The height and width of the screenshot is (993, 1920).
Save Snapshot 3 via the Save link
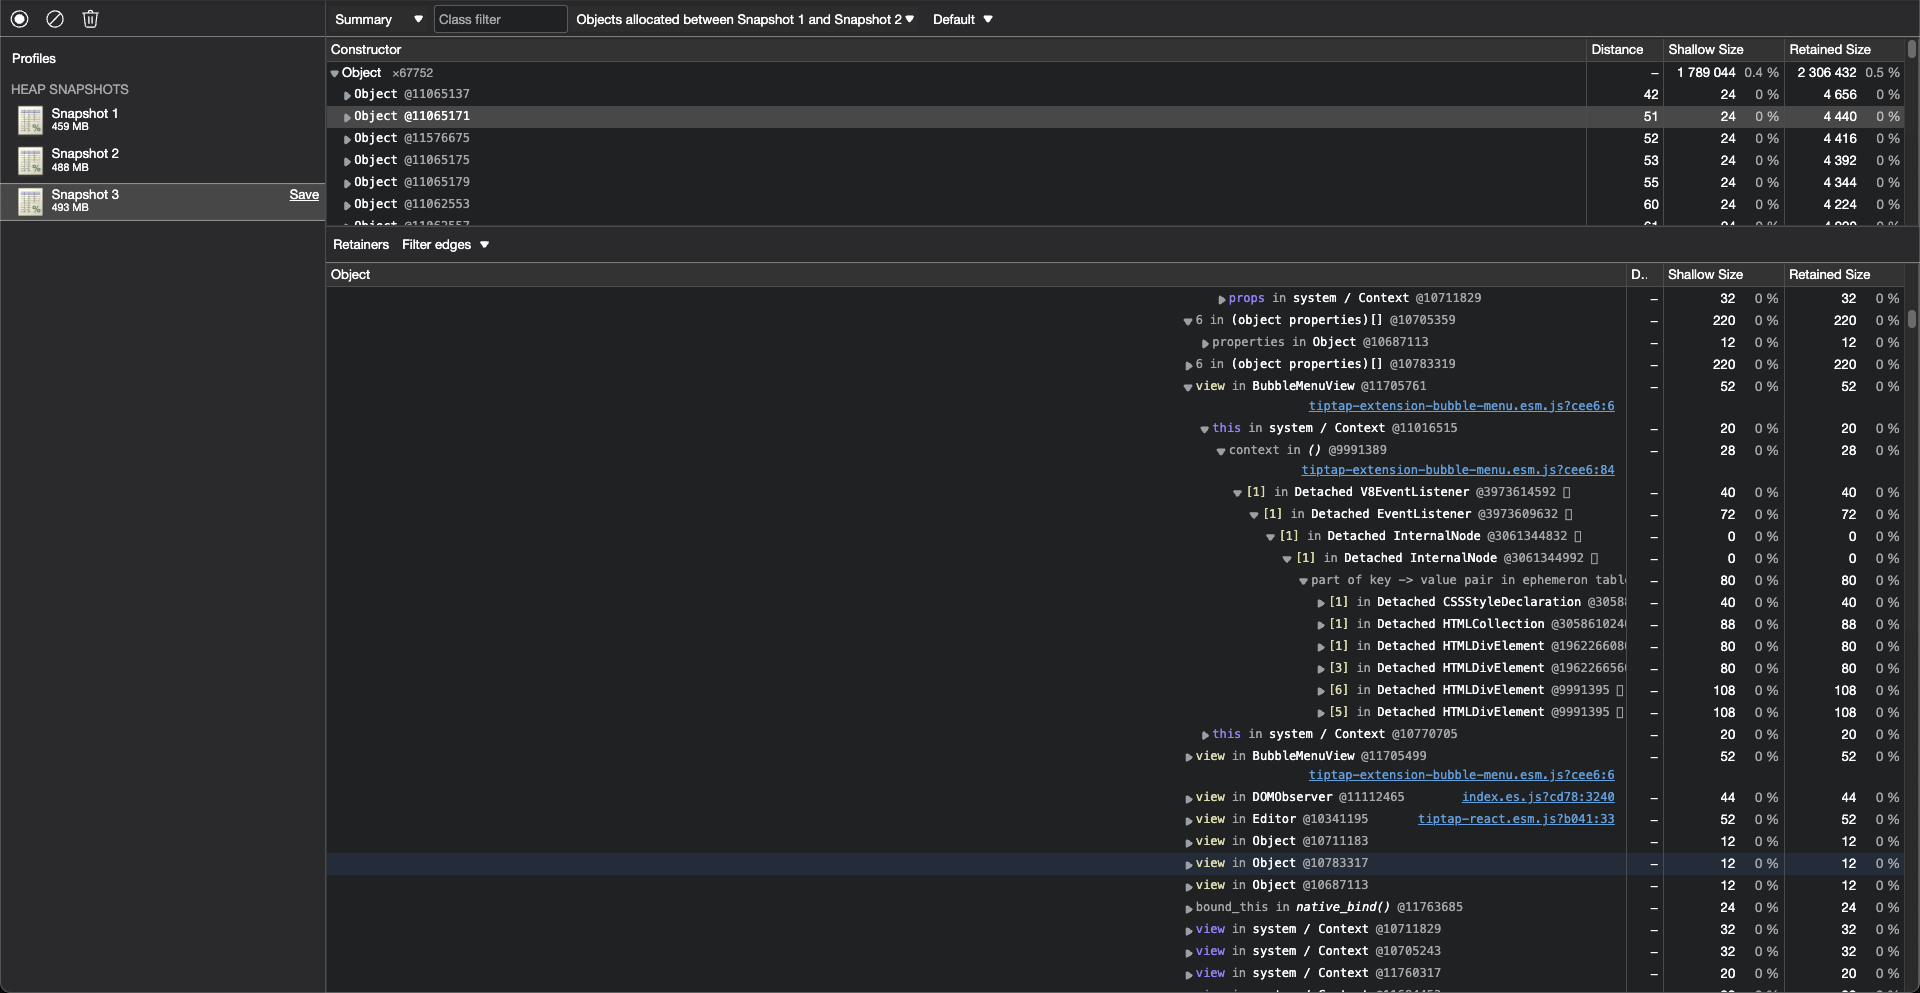click(303, 195)
